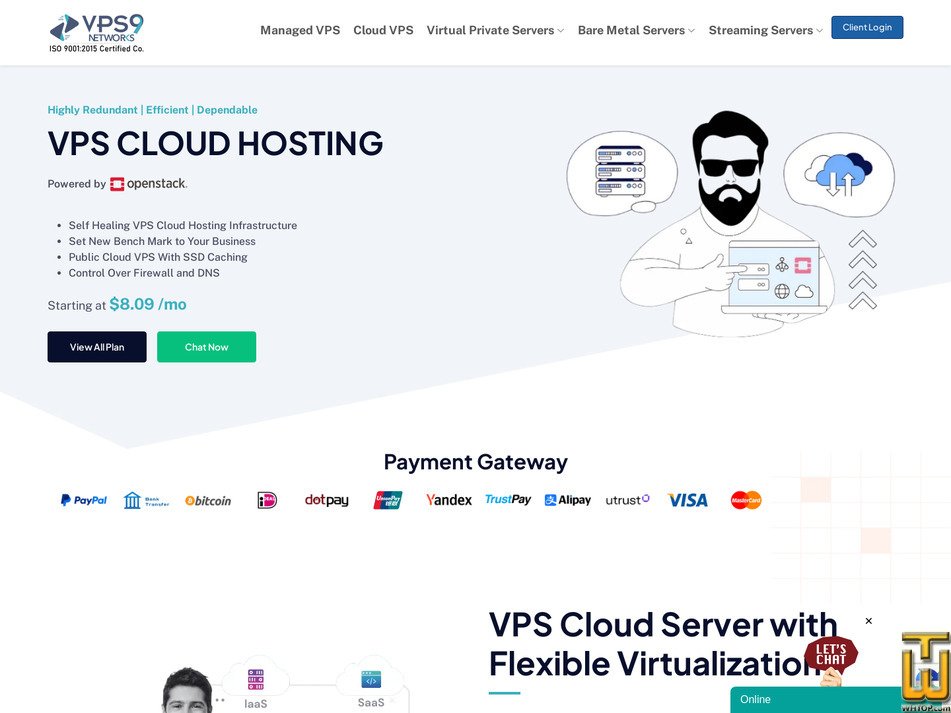Click the VISA payment logo

coord(688,500)
